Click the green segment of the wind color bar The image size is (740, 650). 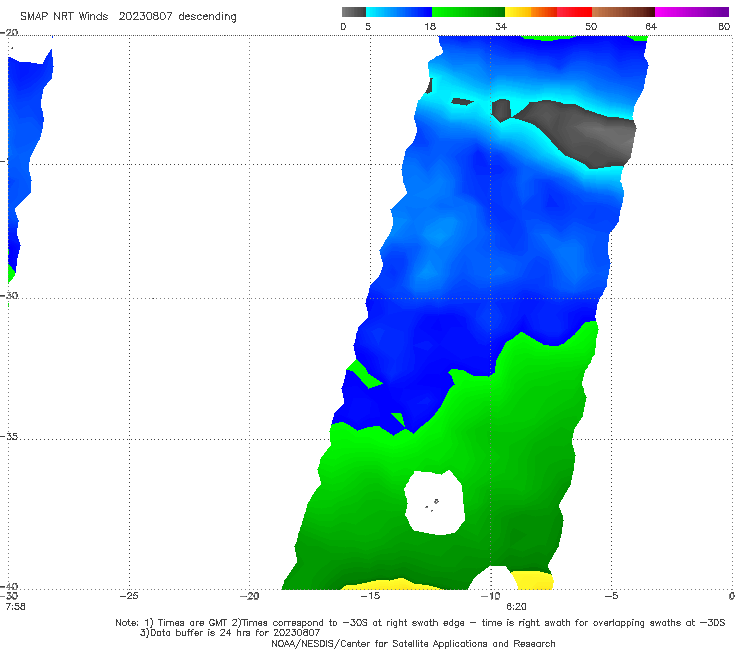[x=468, y=12]
